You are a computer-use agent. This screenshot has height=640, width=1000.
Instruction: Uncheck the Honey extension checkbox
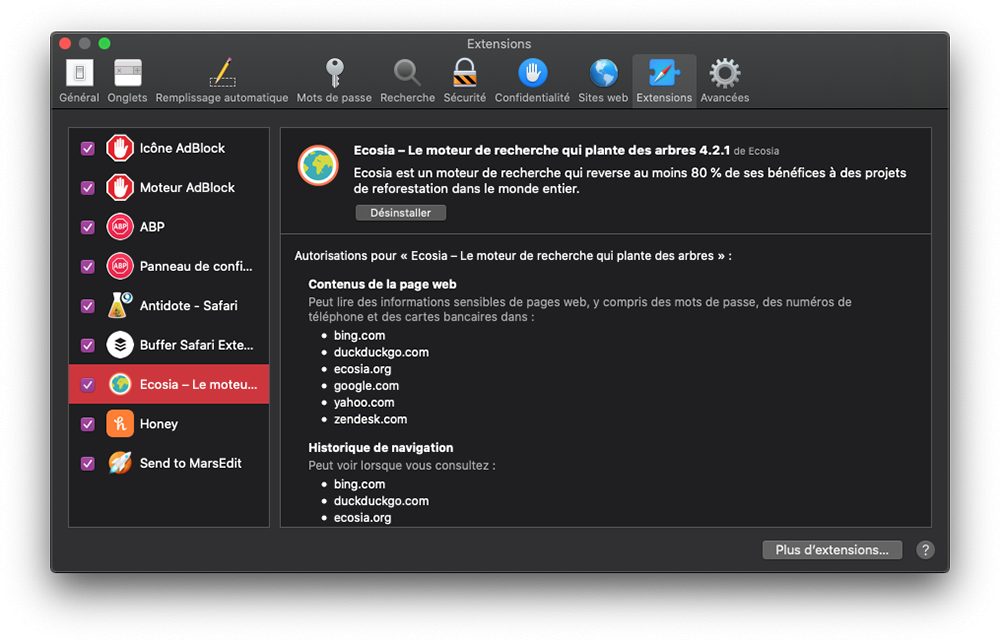point(88,425)
